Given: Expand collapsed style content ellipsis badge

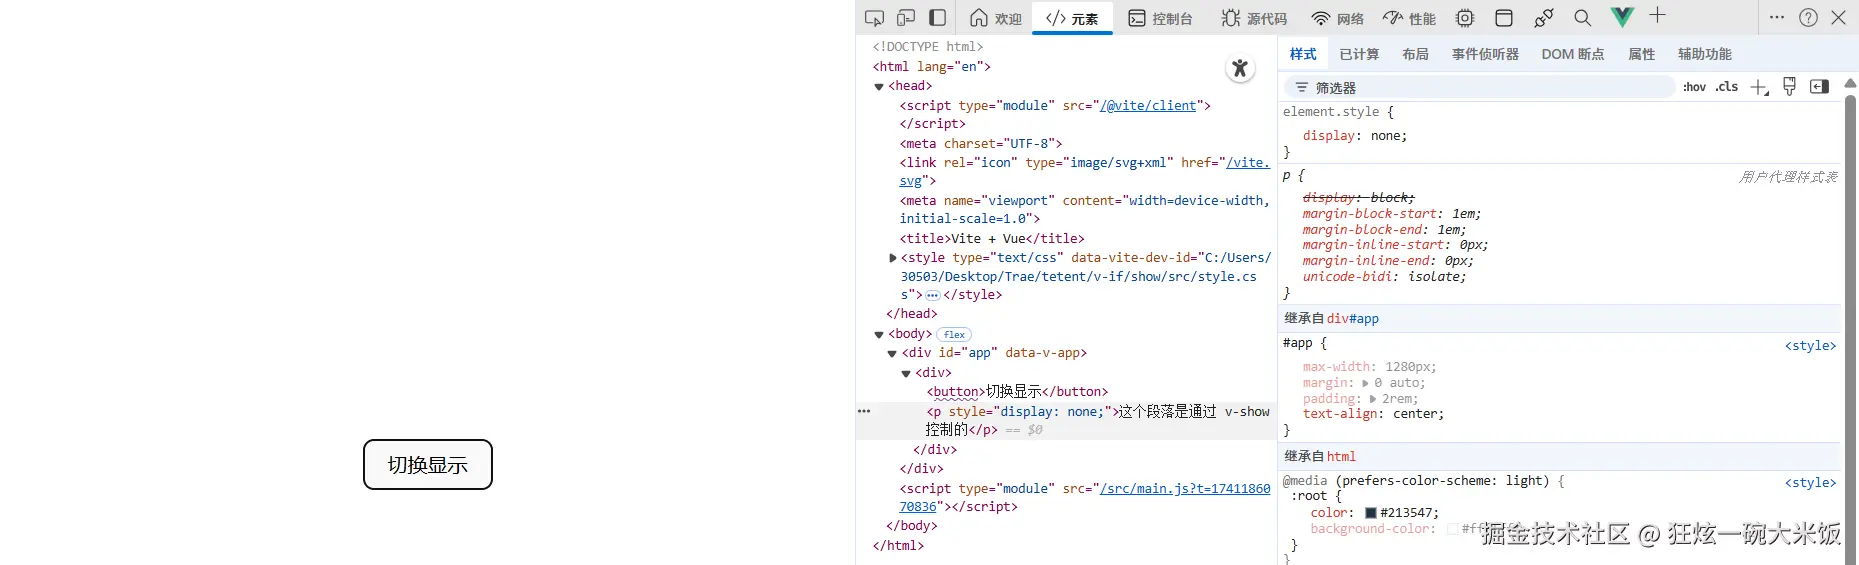Looking at the screenshot, I should 932,295.
